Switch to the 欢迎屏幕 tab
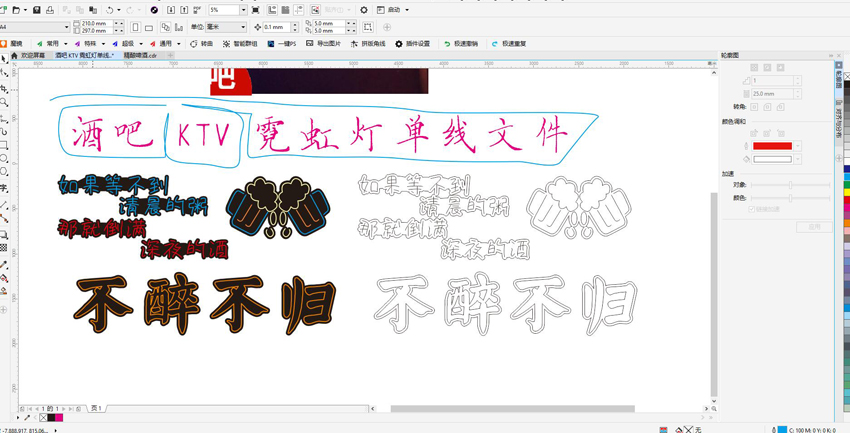The height and width of the screenshot is (433, 850). tap(33, 55)
